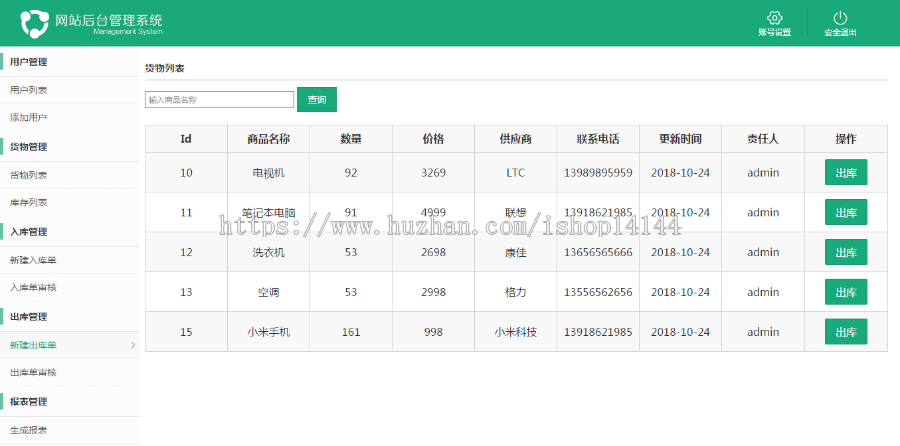Click the 货物管理 section header
Image resolution: width=900 pixels, height=446 pixels.
tap(29, 147)
